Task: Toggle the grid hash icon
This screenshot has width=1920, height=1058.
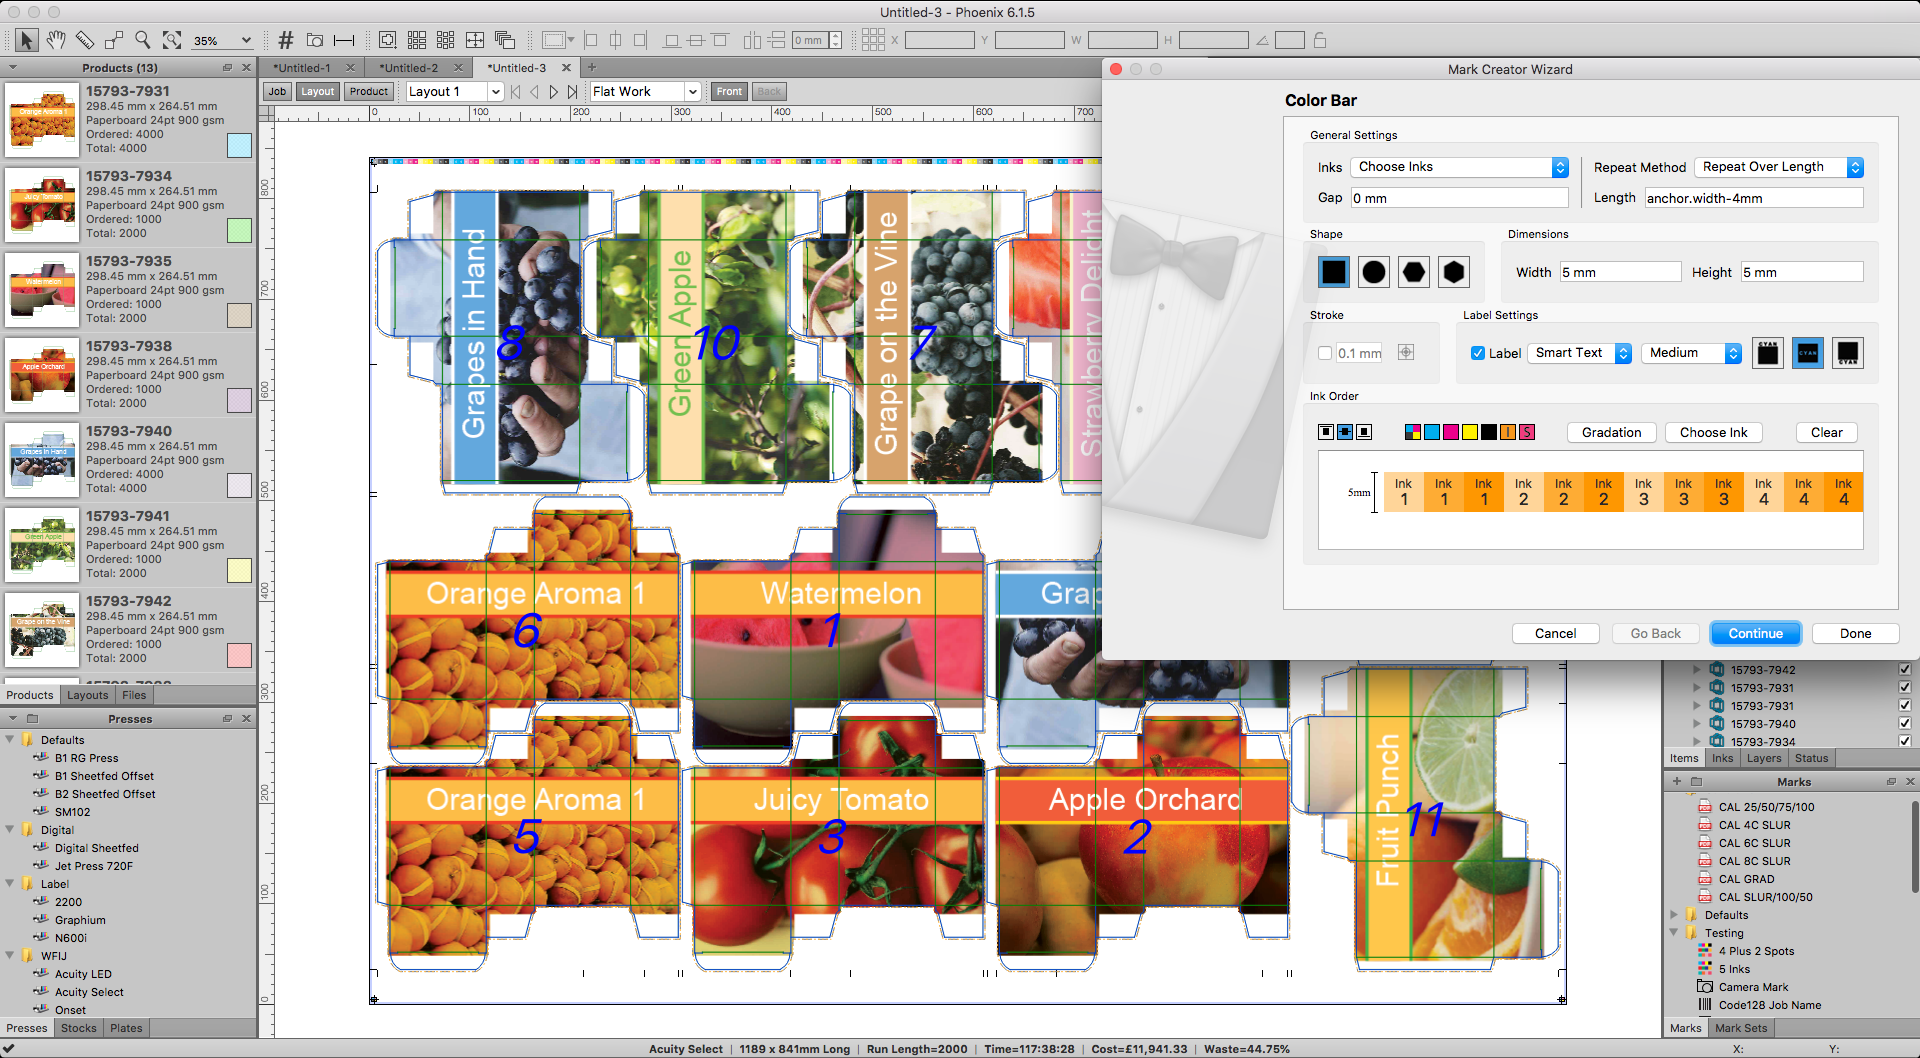Action: 286,40
